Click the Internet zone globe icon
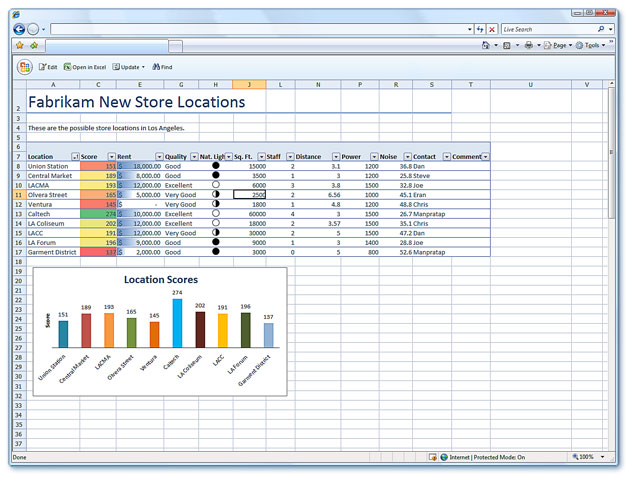630x477 pixels. [x=444, y=457]
